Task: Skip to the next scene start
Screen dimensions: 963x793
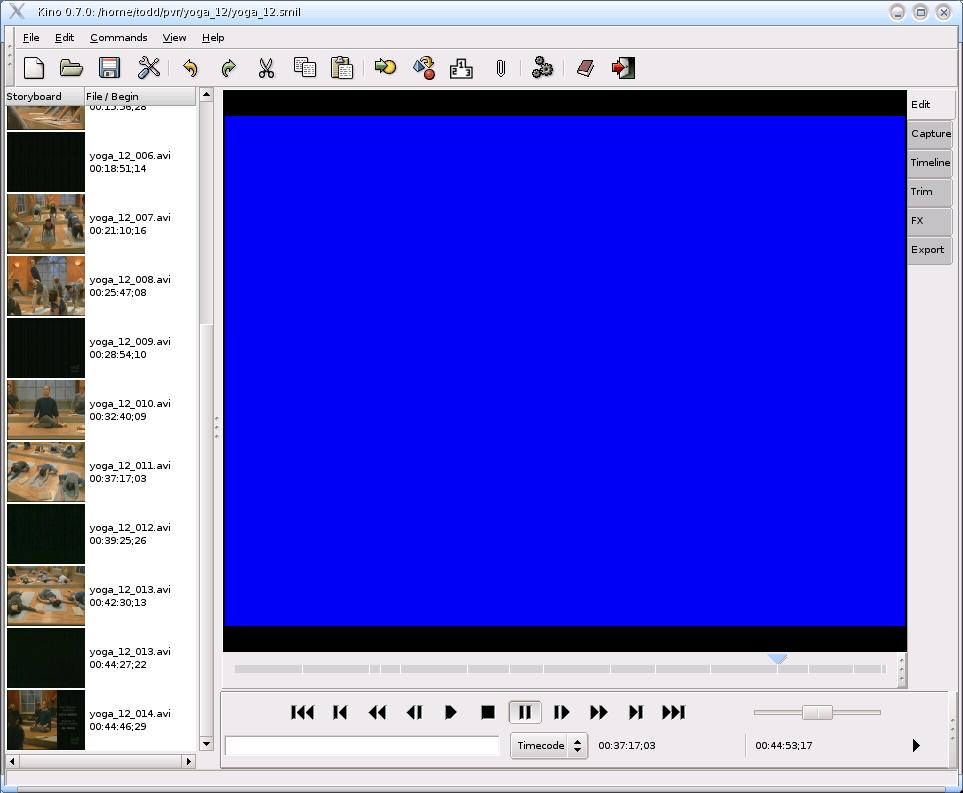Action: click(x=636, y=713)
